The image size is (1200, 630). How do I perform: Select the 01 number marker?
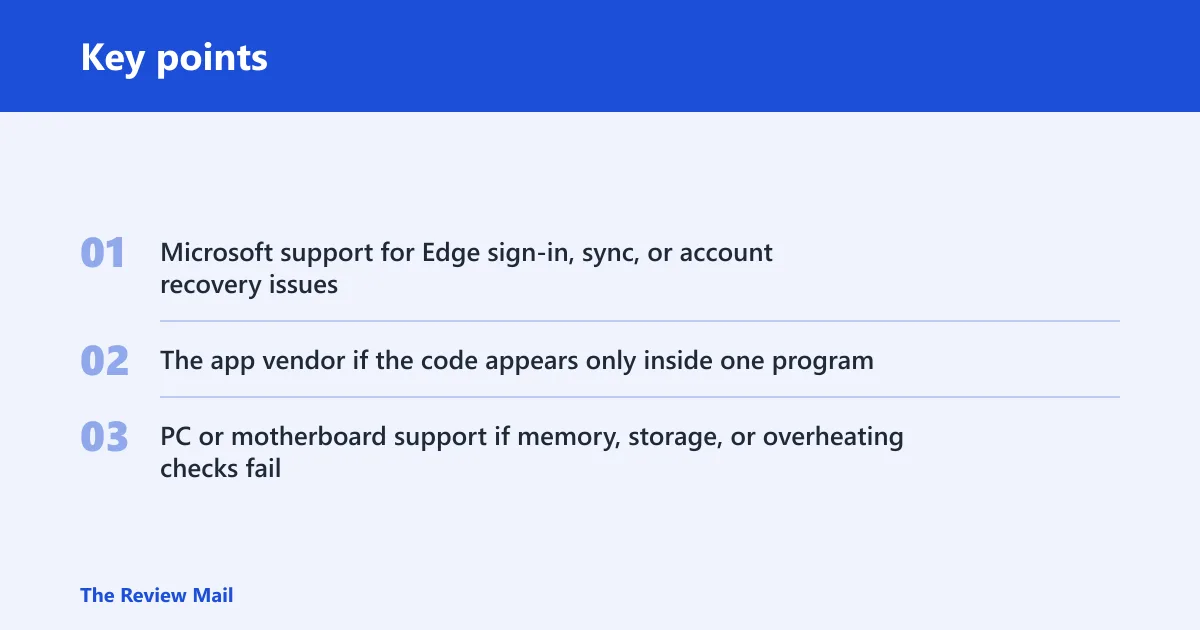tap(103, 253)
